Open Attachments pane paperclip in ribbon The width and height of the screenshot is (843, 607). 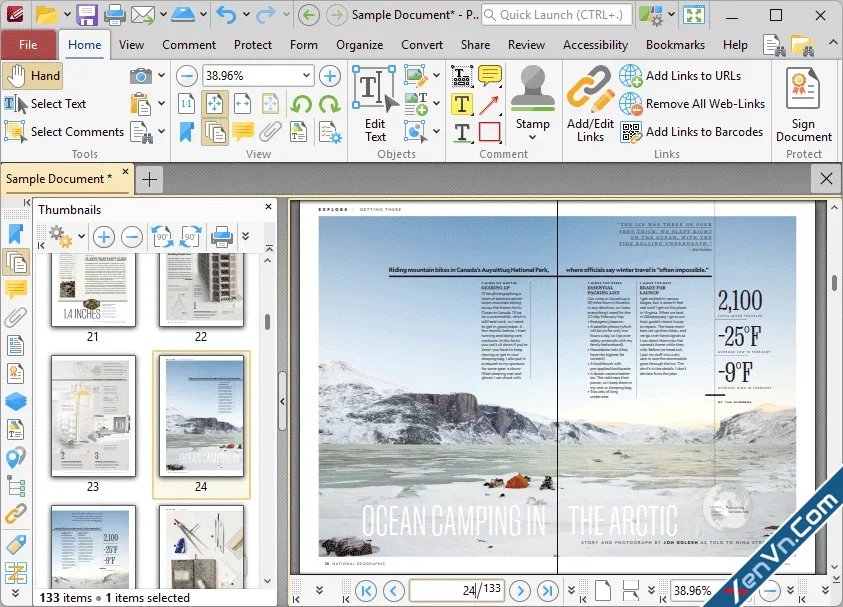tap(270, 132)
